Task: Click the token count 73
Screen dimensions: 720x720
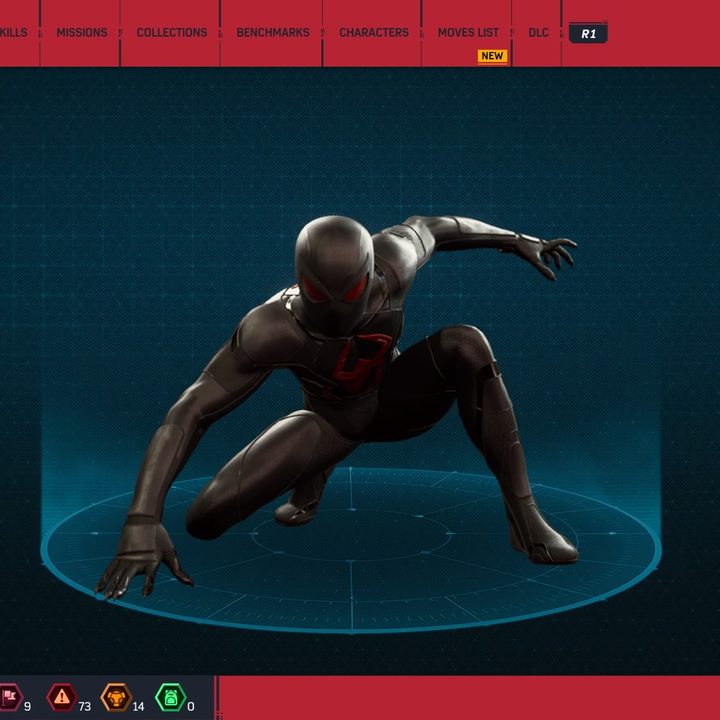Action: tap(85, 706)
